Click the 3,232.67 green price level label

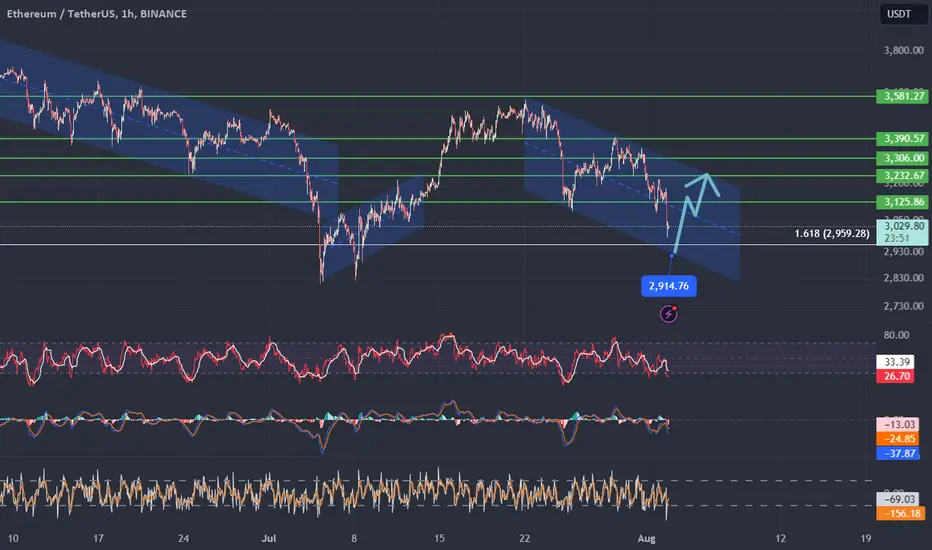click(902, 175)
